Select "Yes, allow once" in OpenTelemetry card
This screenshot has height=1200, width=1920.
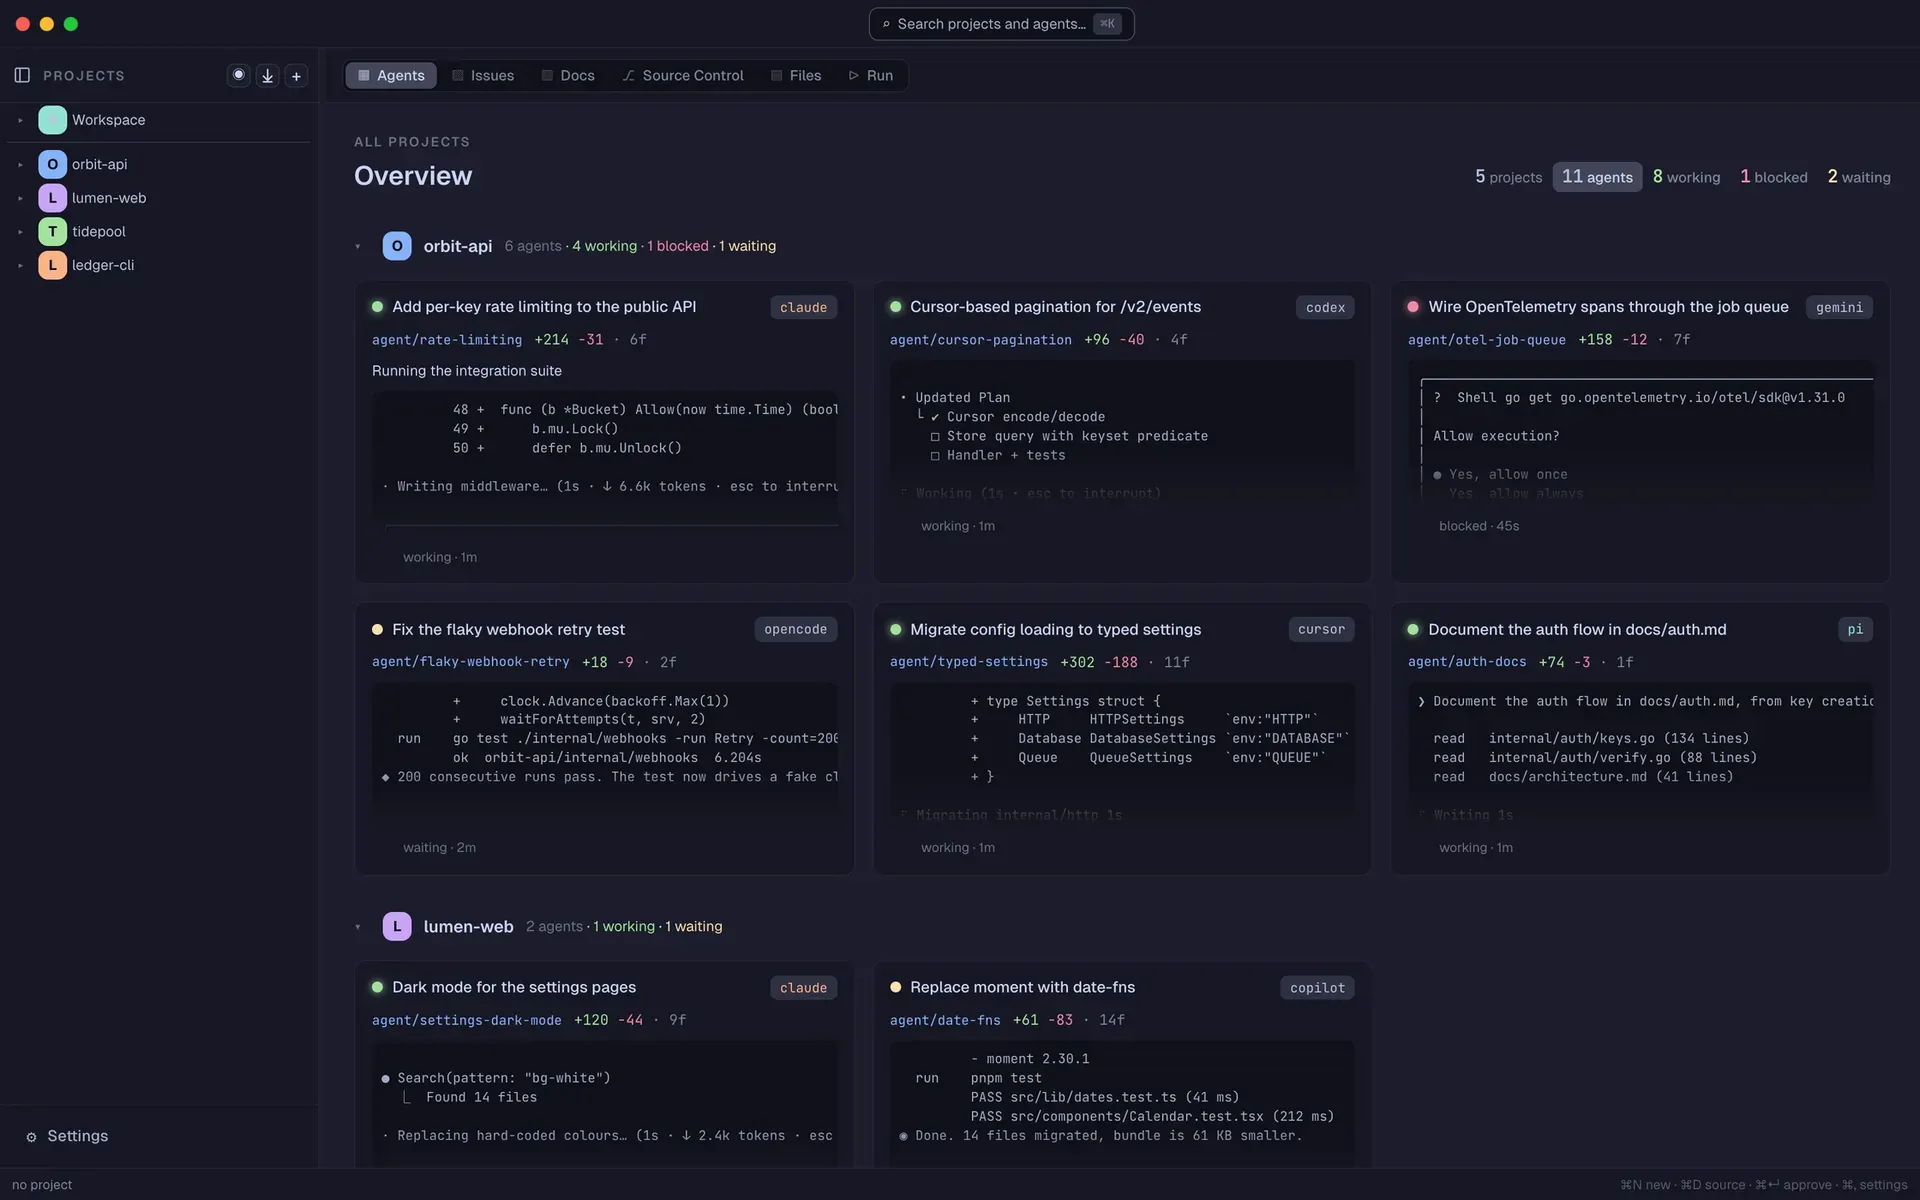point(1500,475)
